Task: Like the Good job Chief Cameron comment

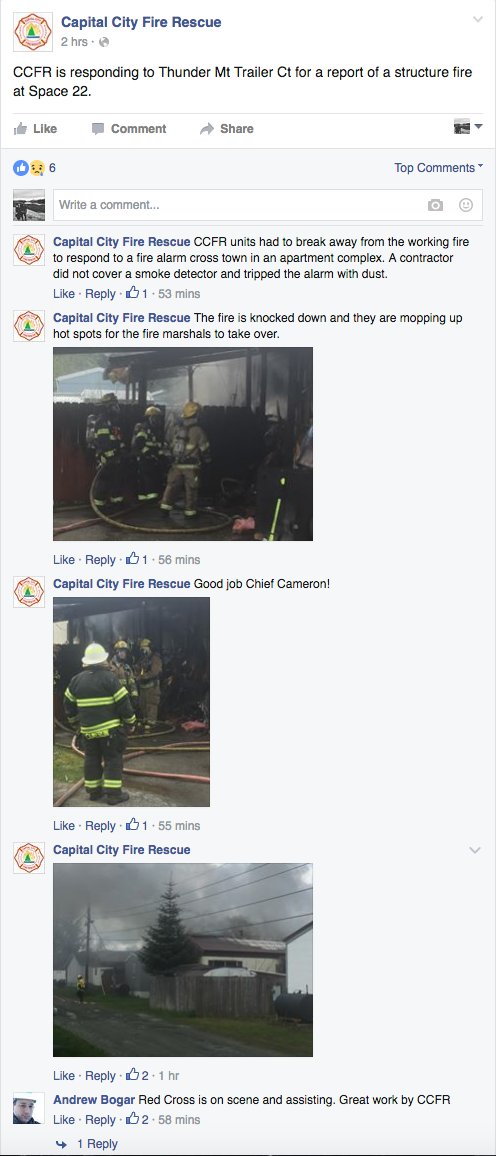Action: pyautogui.click(x=63, y=826)
